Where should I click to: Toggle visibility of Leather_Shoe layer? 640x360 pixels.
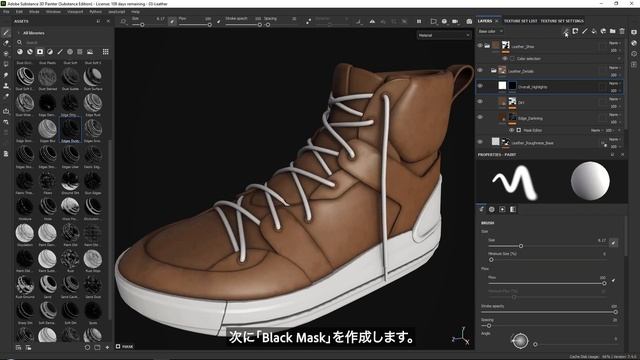click(x=480, y=46)
